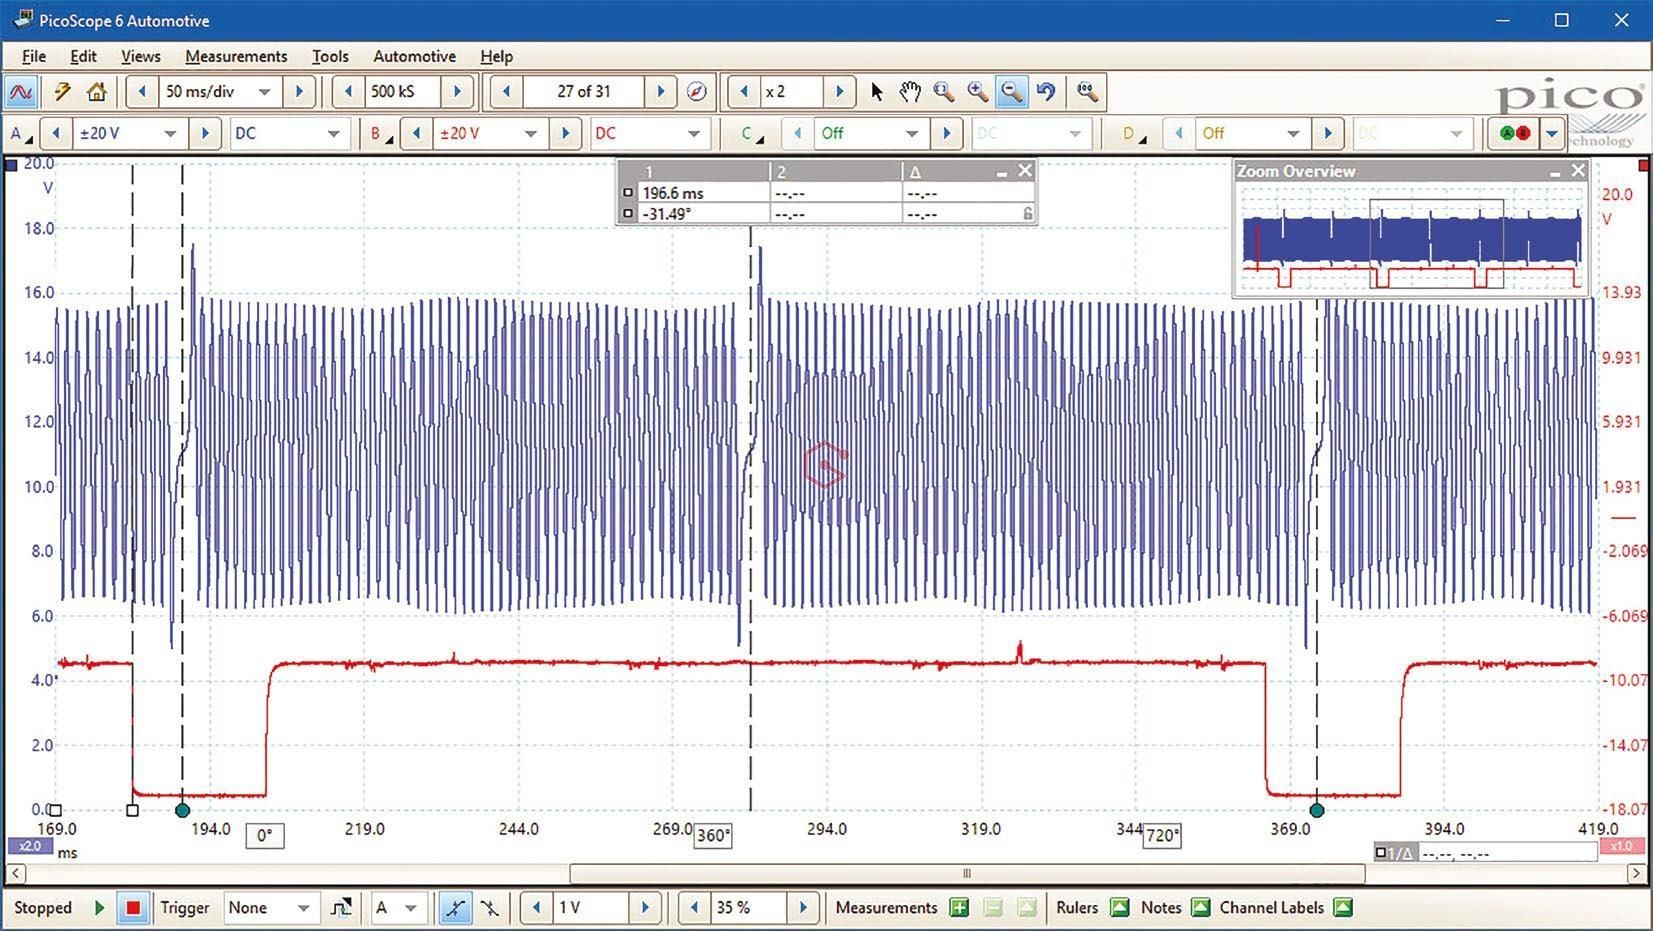Click the horizontal scrollbar thumb

[967, 873]
